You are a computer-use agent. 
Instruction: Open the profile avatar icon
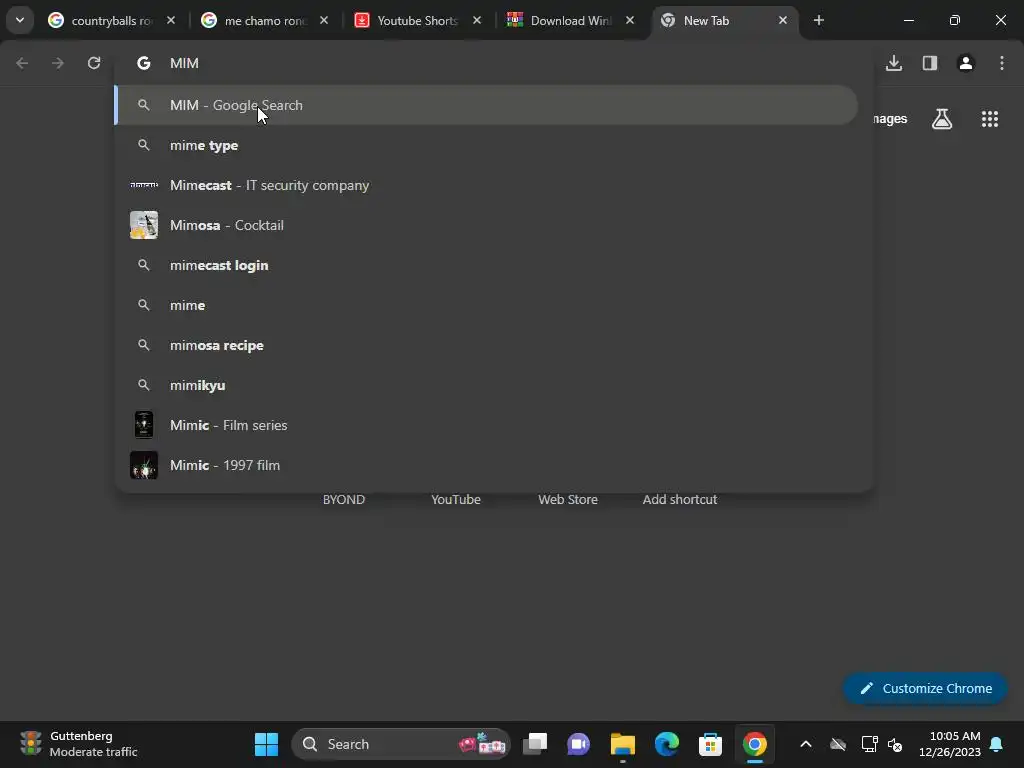(966, 63)
